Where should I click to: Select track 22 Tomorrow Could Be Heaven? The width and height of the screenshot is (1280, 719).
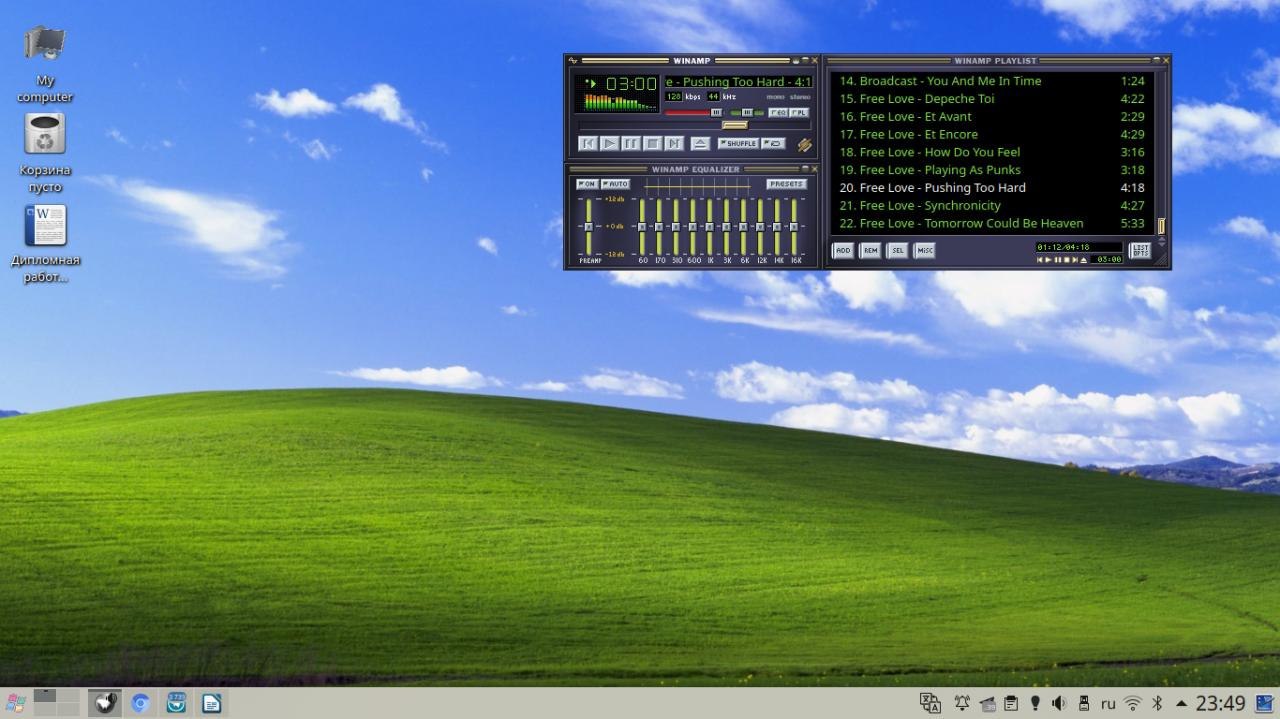point(992,224)
